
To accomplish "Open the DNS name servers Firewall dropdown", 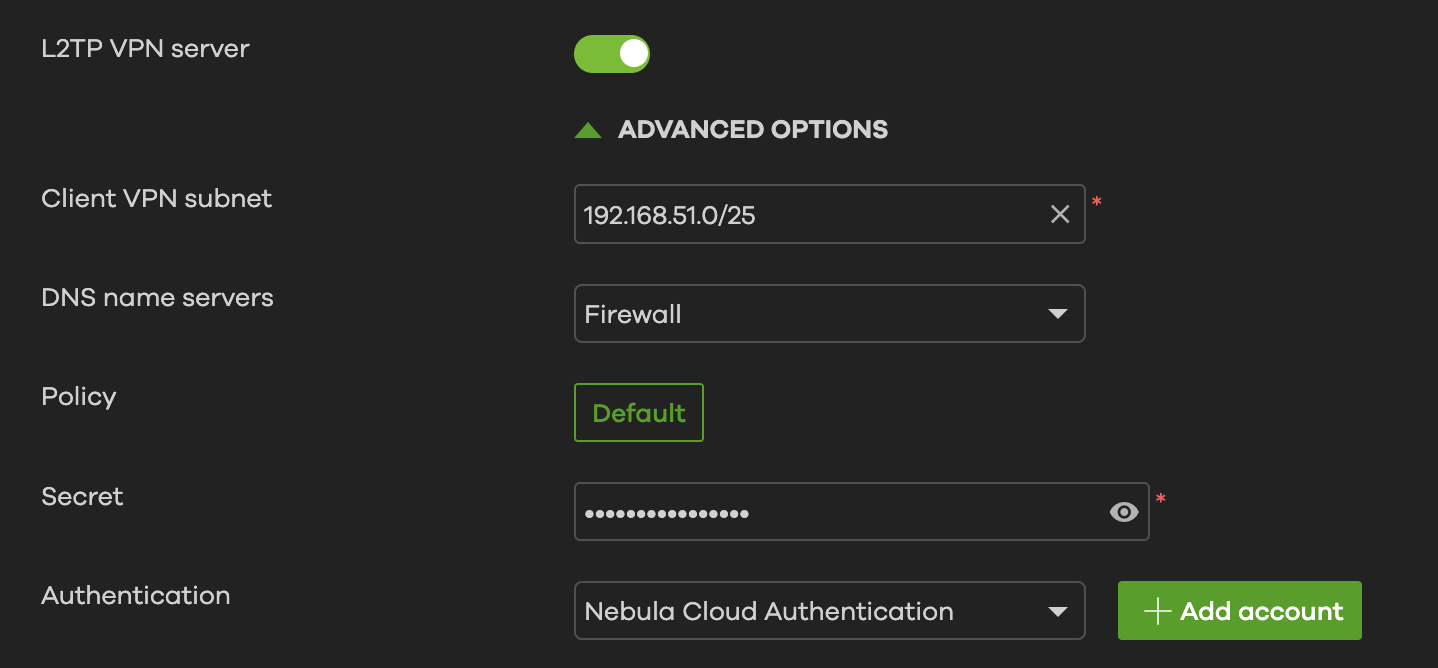I will pos(810,314).
